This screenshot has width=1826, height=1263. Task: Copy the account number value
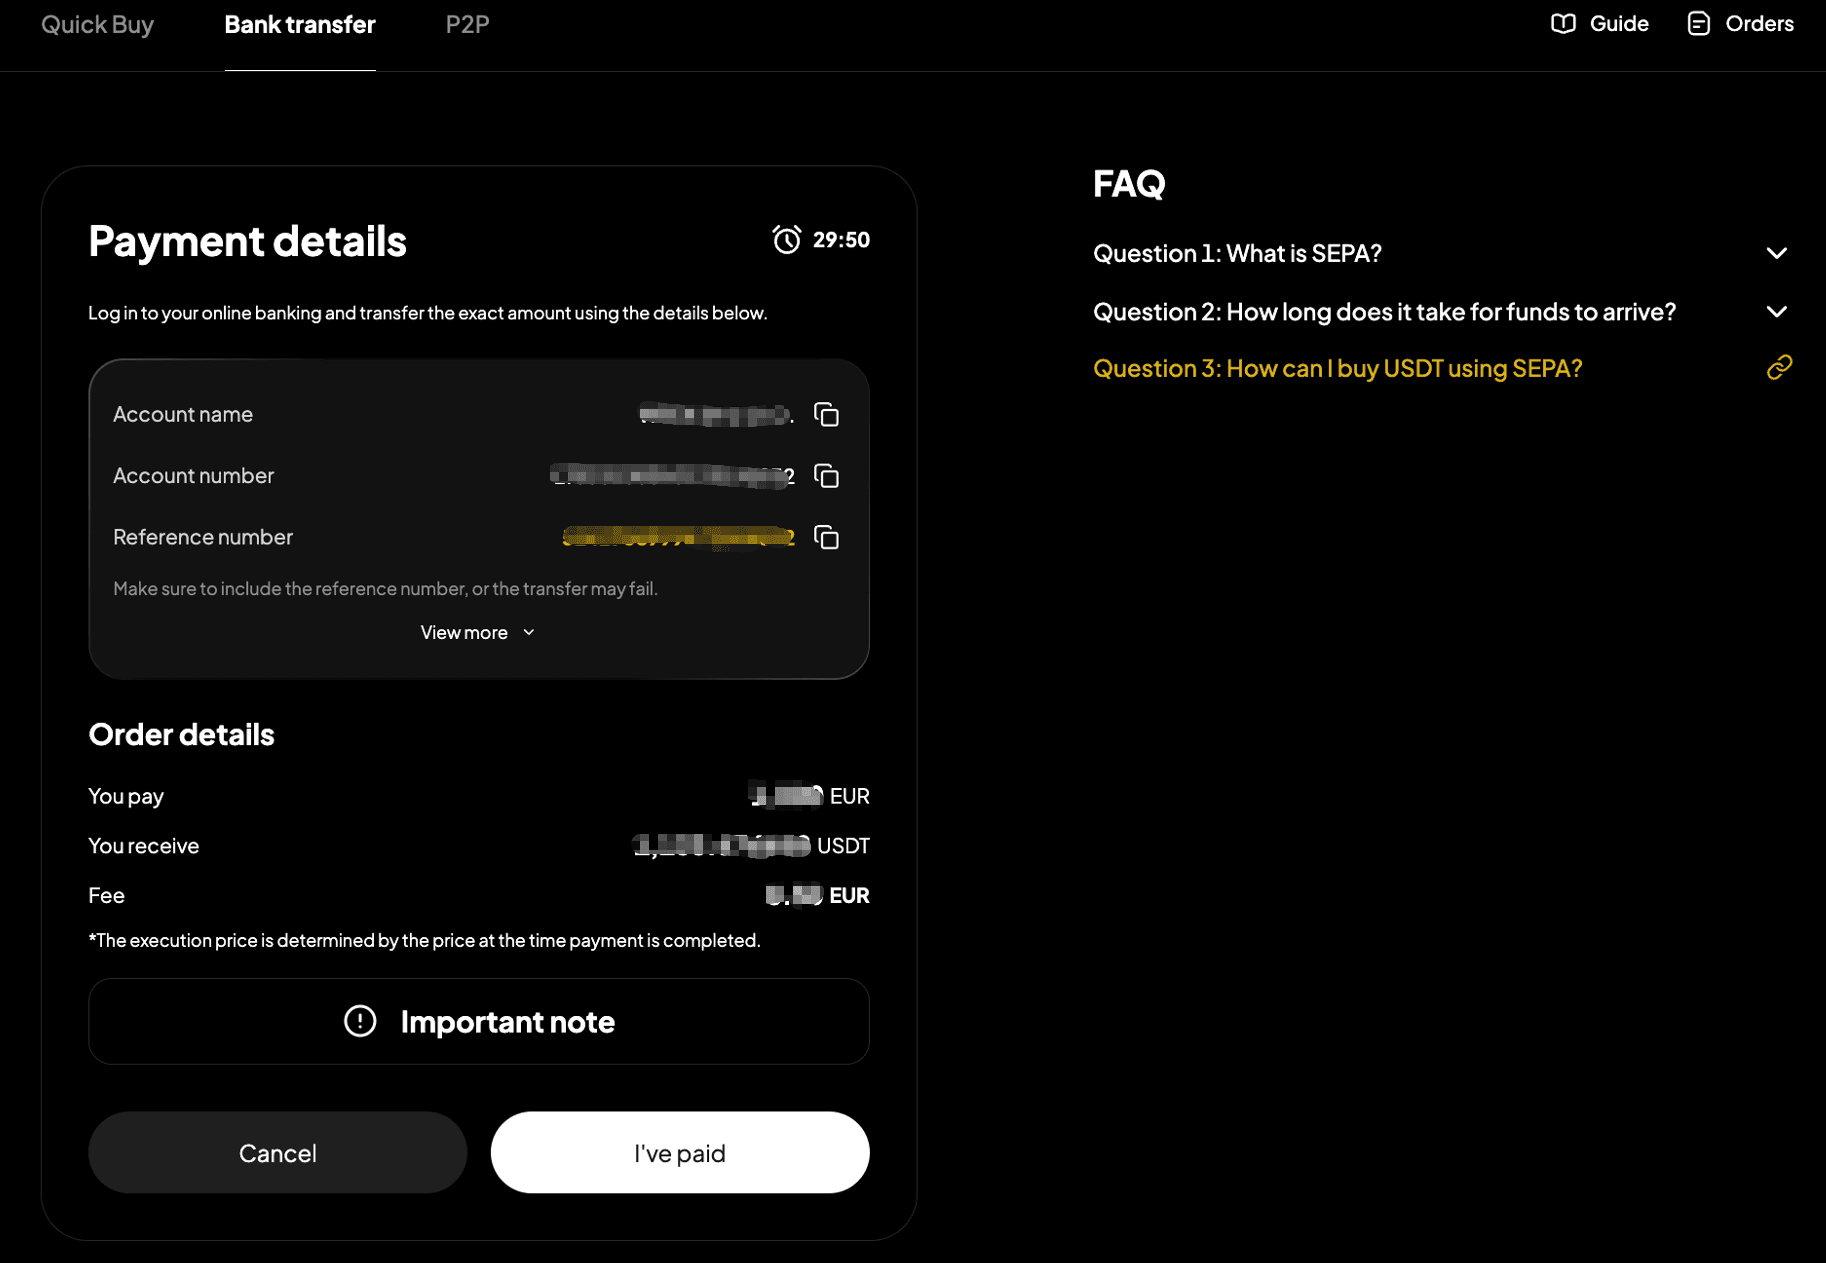coord(826,476)
